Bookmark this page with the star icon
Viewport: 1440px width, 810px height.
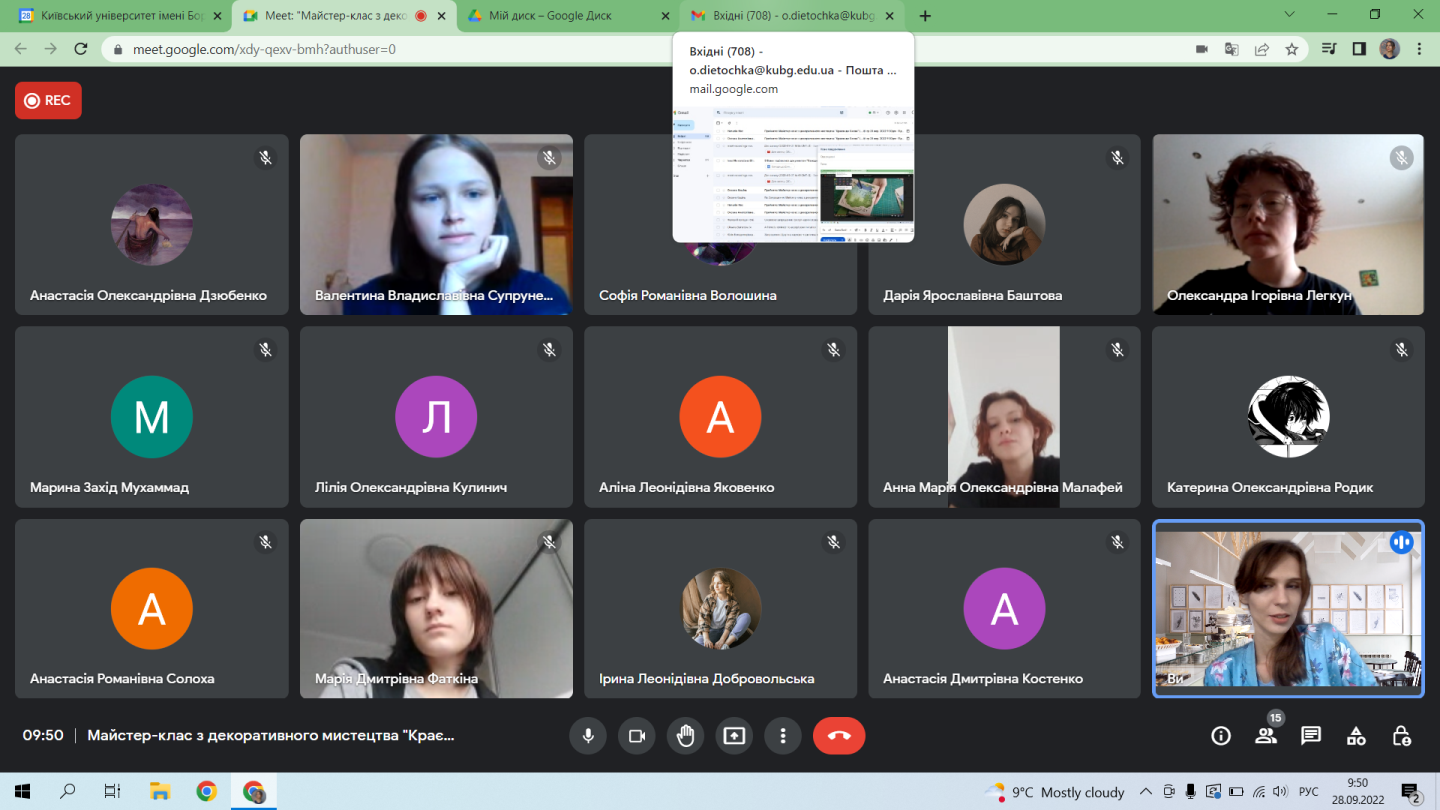click(x=1292, y=49)
